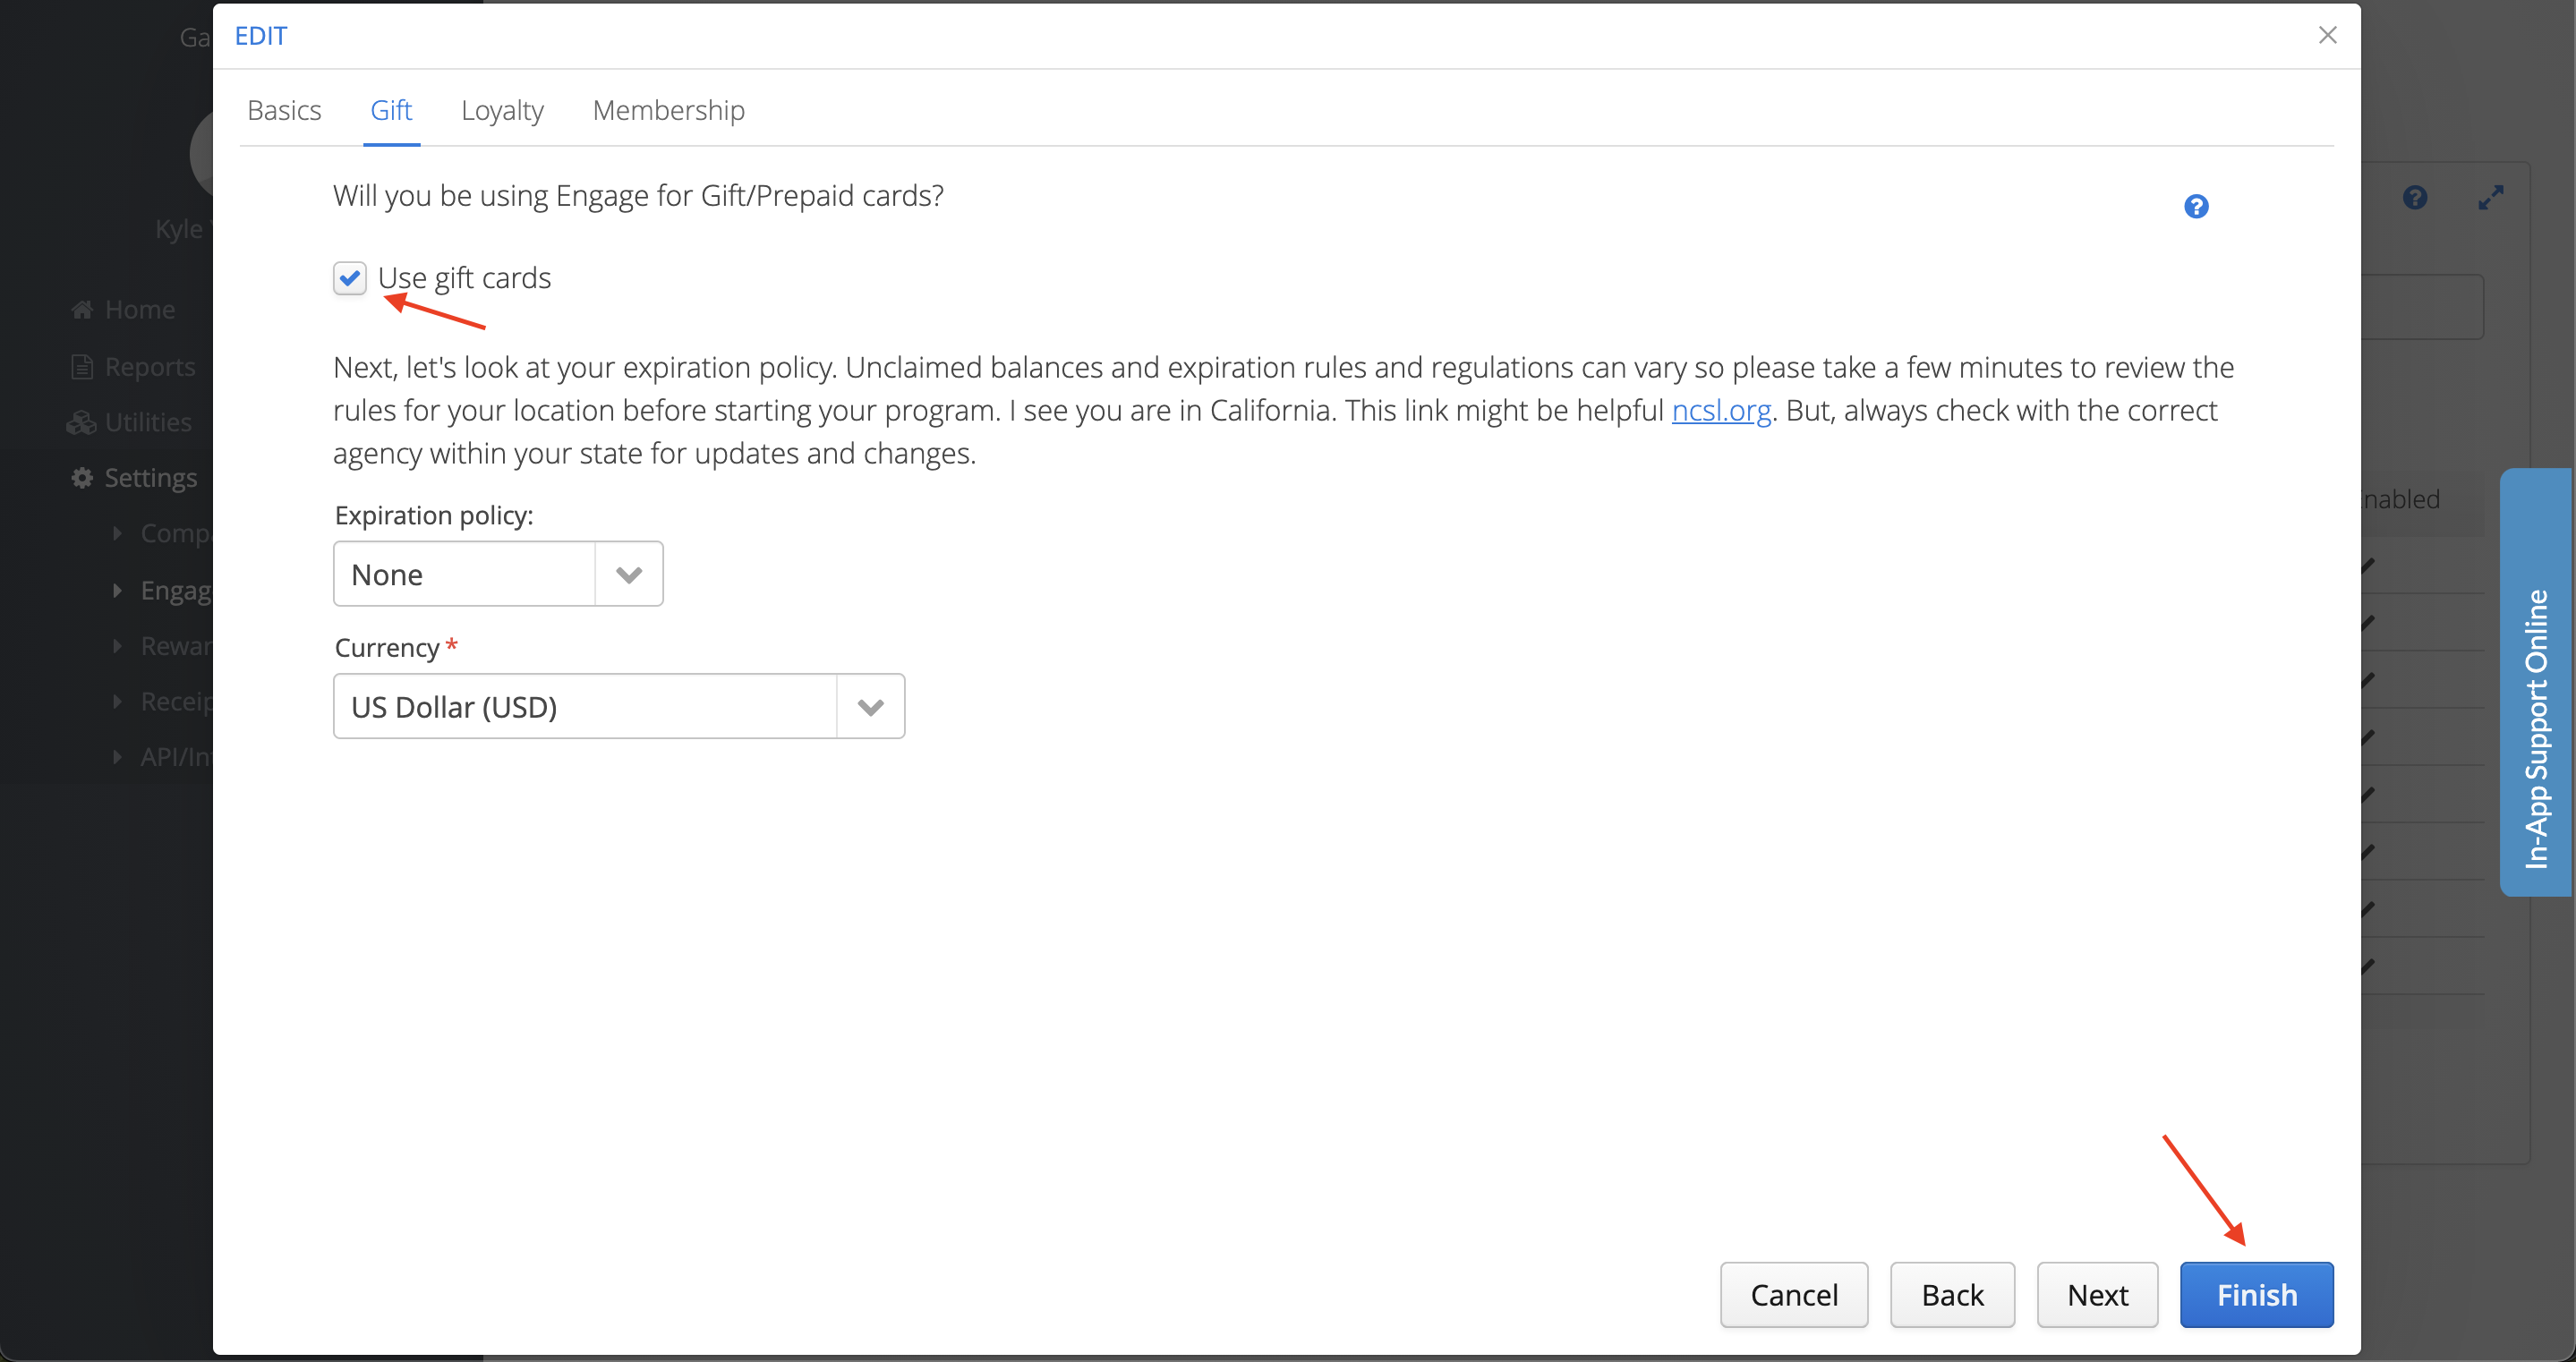Click the Reports document icon in sidebar
The image size is (2576, 1362).
click(x=82, y=367)
